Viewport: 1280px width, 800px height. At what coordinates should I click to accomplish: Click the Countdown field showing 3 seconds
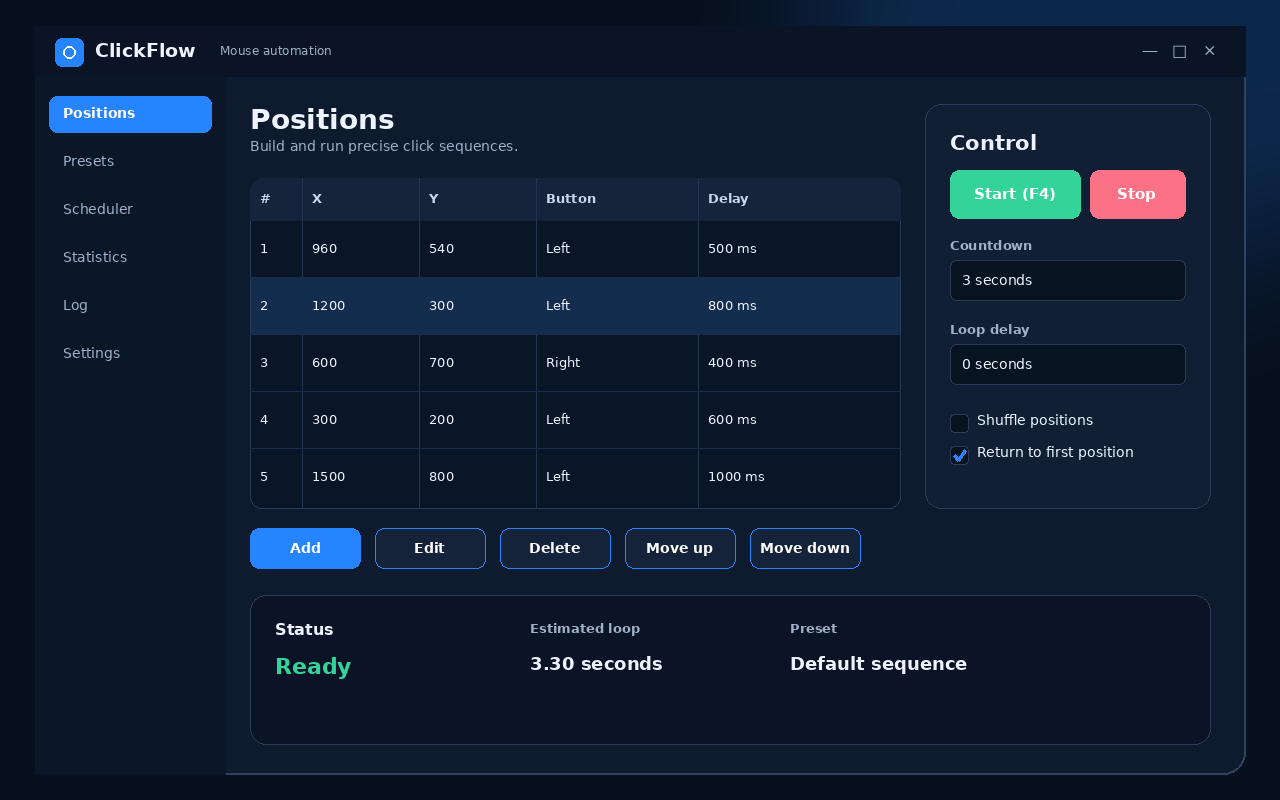coord(1067,280)
